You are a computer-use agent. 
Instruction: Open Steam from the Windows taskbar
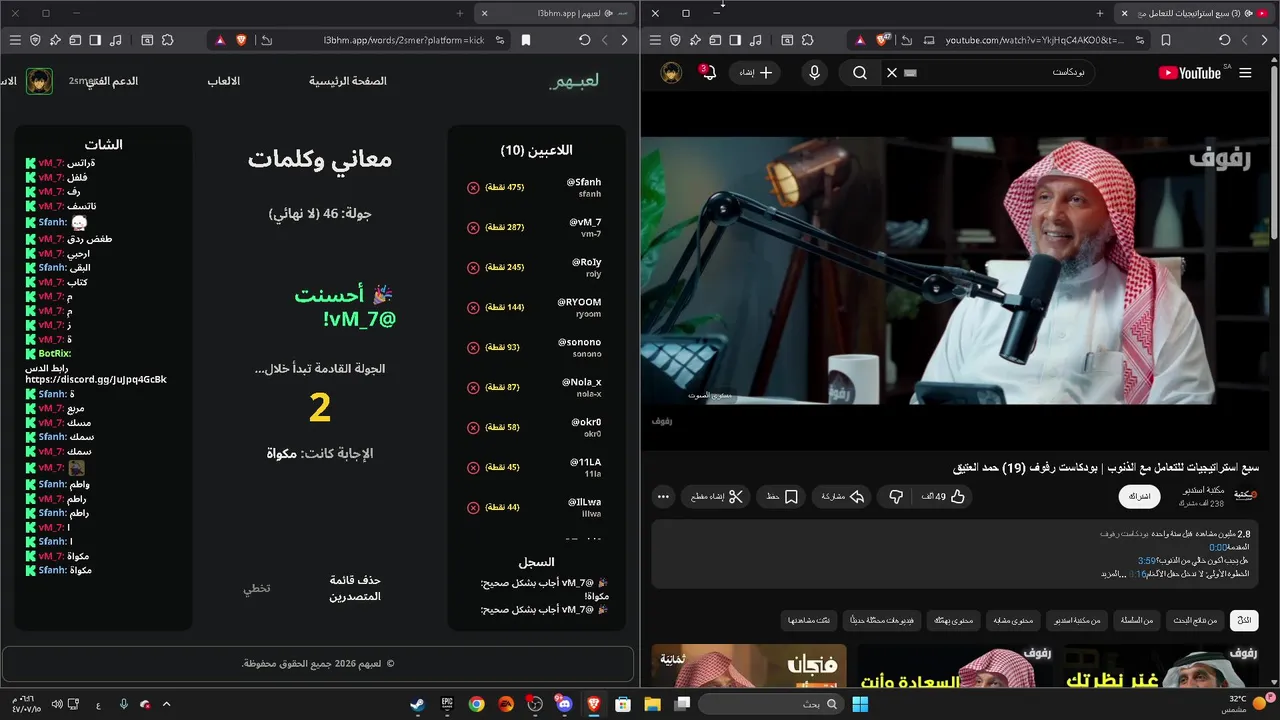pos(417,704)
